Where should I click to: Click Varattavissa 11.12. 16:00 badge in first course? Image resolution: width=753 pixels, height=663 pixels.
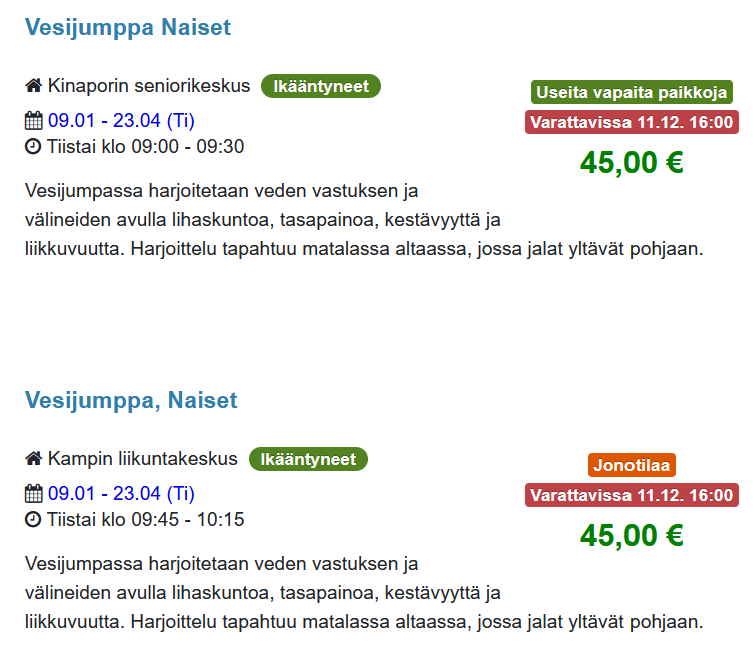click(x=632, y=122)
